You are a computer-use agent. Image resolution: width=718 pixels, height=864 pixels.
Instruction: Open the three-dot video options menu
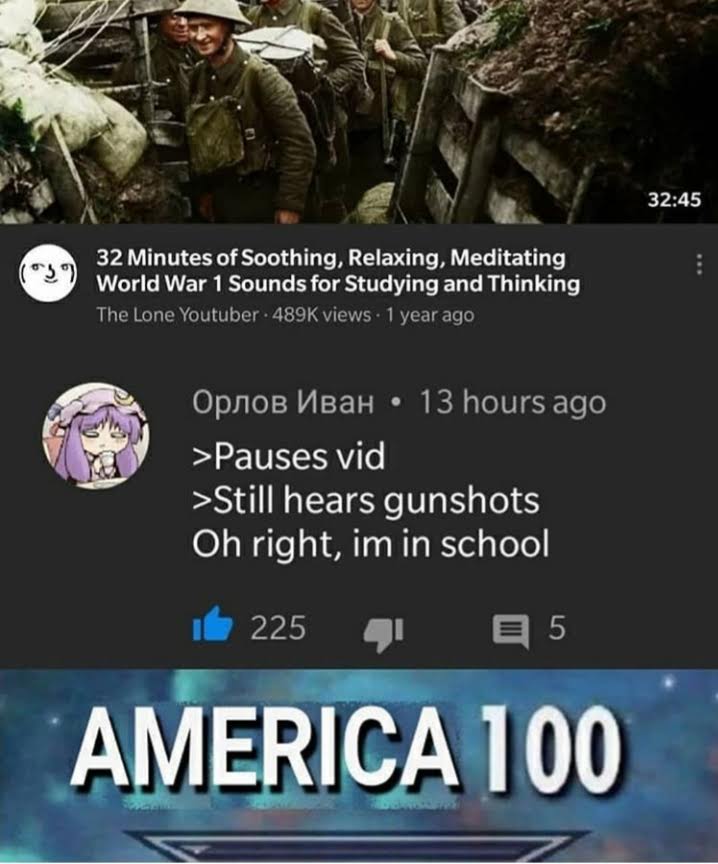click(699, 264)
